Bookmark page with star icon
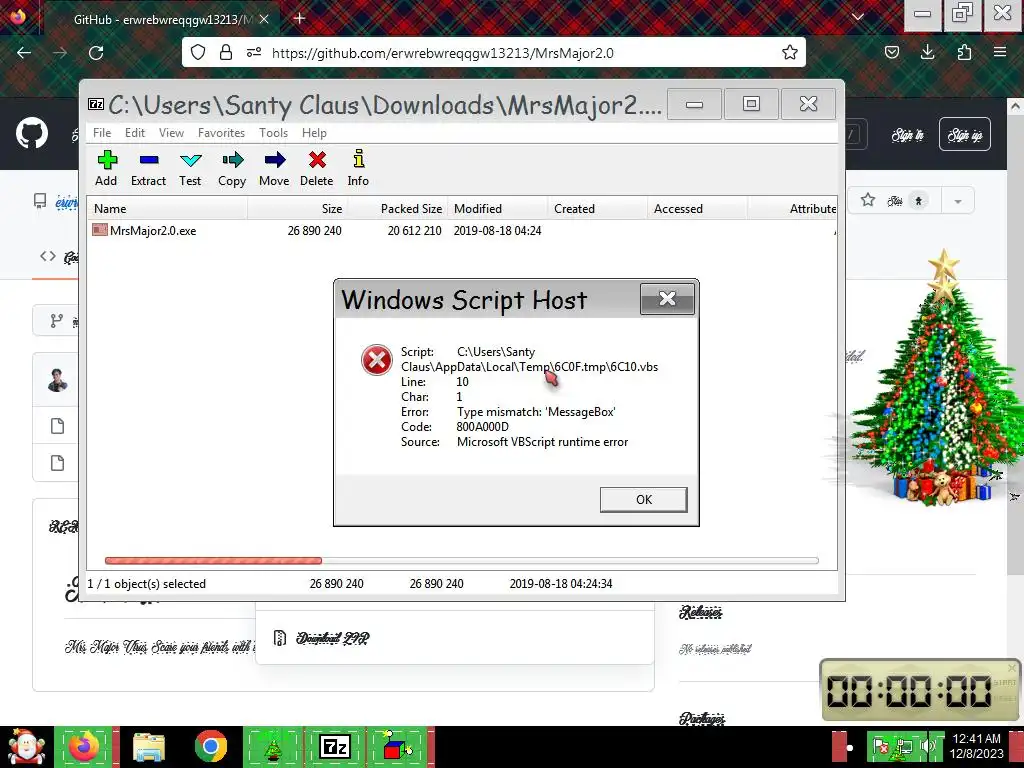This screenshot has width=1024, height=768. [790, 52]
